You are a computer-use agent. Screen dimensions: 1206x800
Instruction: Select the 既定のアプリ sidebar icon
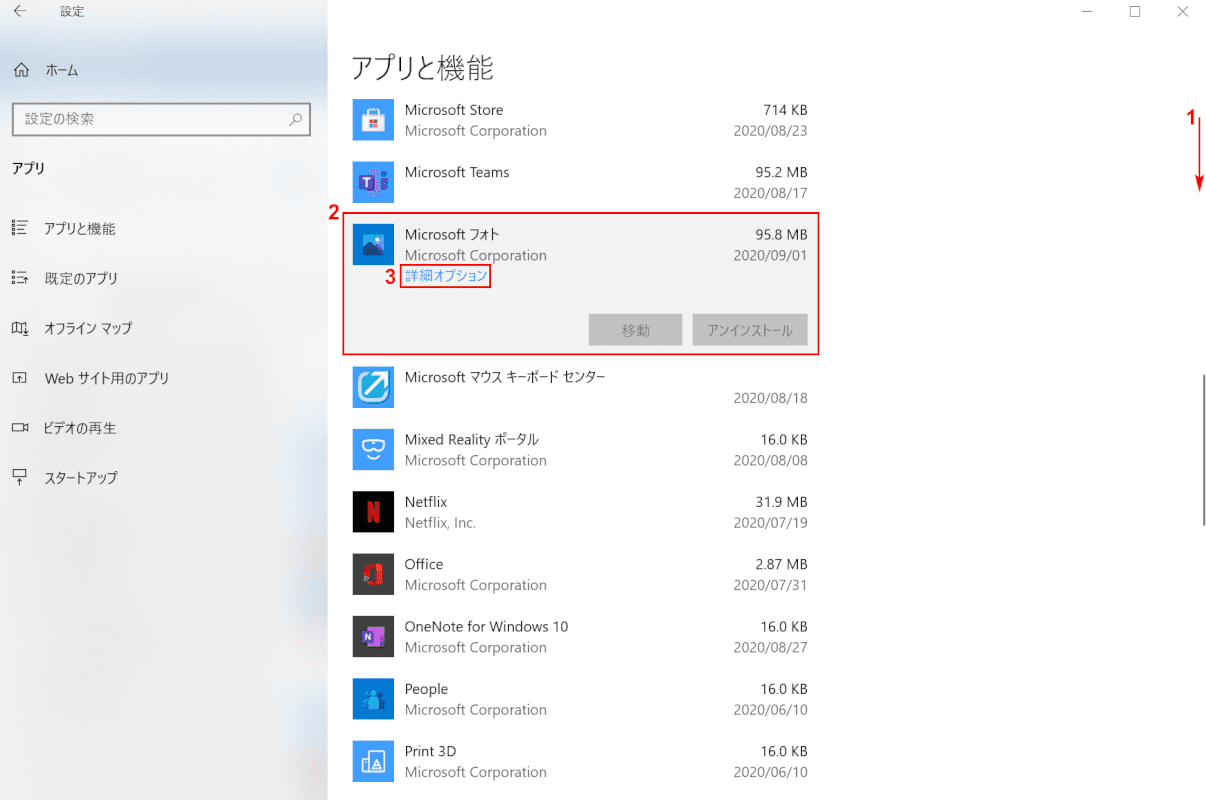[20, 278]
